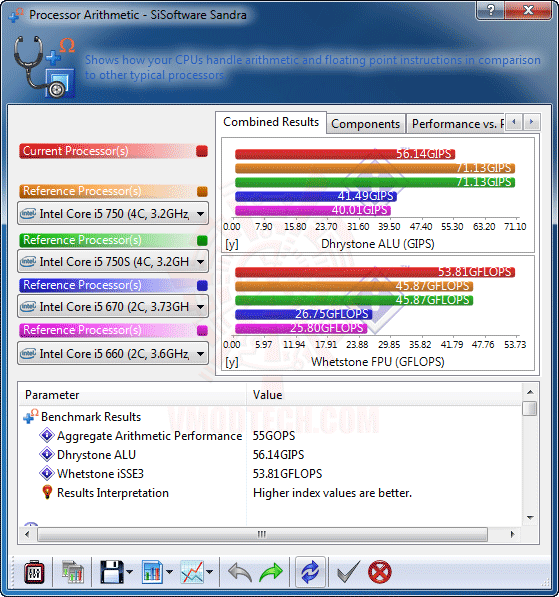Click the diamond icon next to Dhrystone ALU
559x597 pixels.
(47, 454)
